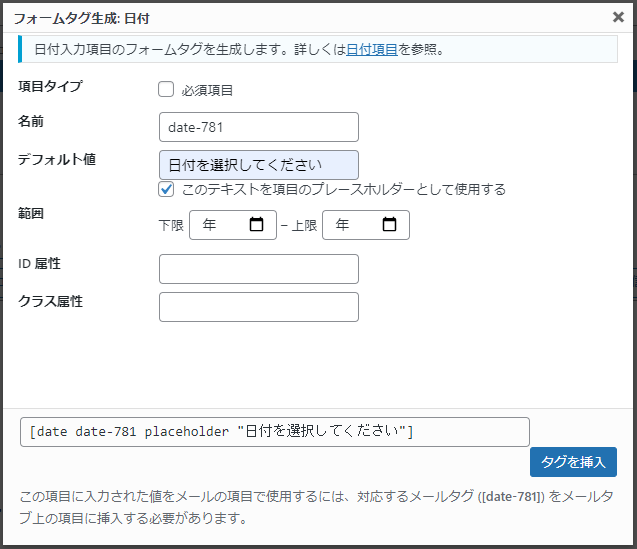This screenshot has width=637, height=549.
Task: Focus the 名前 field containing date-781
Action: pos(259,127)
